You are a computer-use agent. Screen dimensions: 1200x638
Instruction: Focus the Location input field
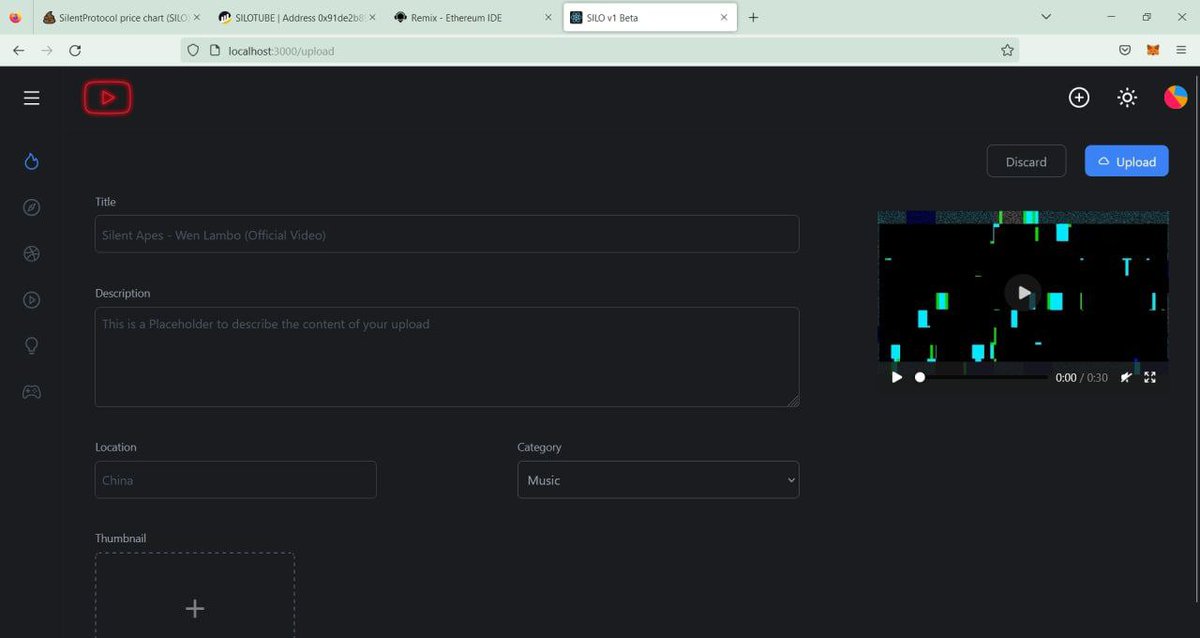click(236, 480)
